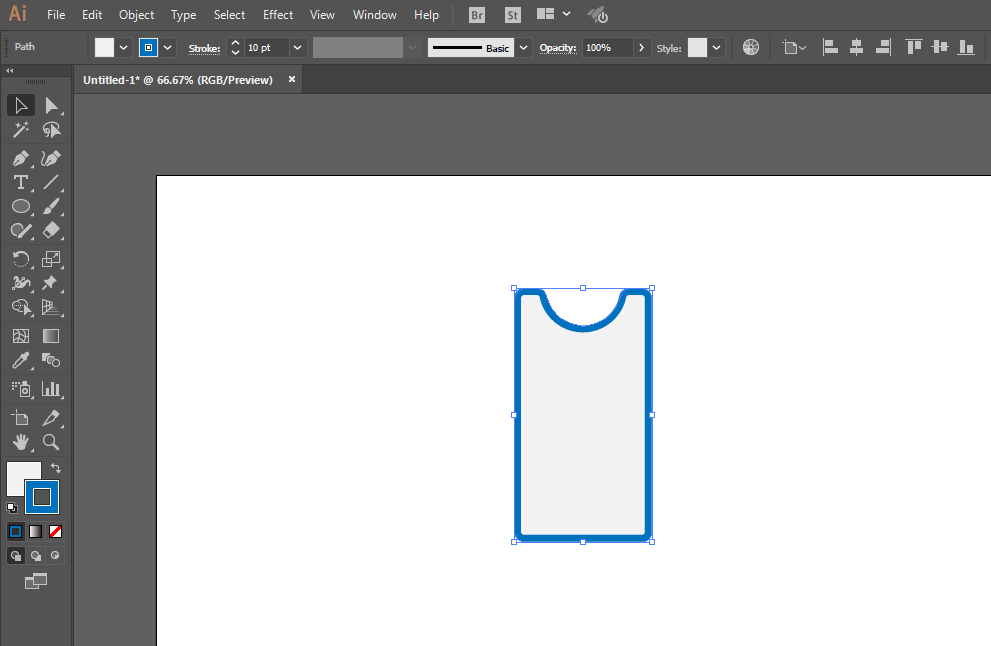Expand the Opacity percentage options arrow

tap(641, 48)
